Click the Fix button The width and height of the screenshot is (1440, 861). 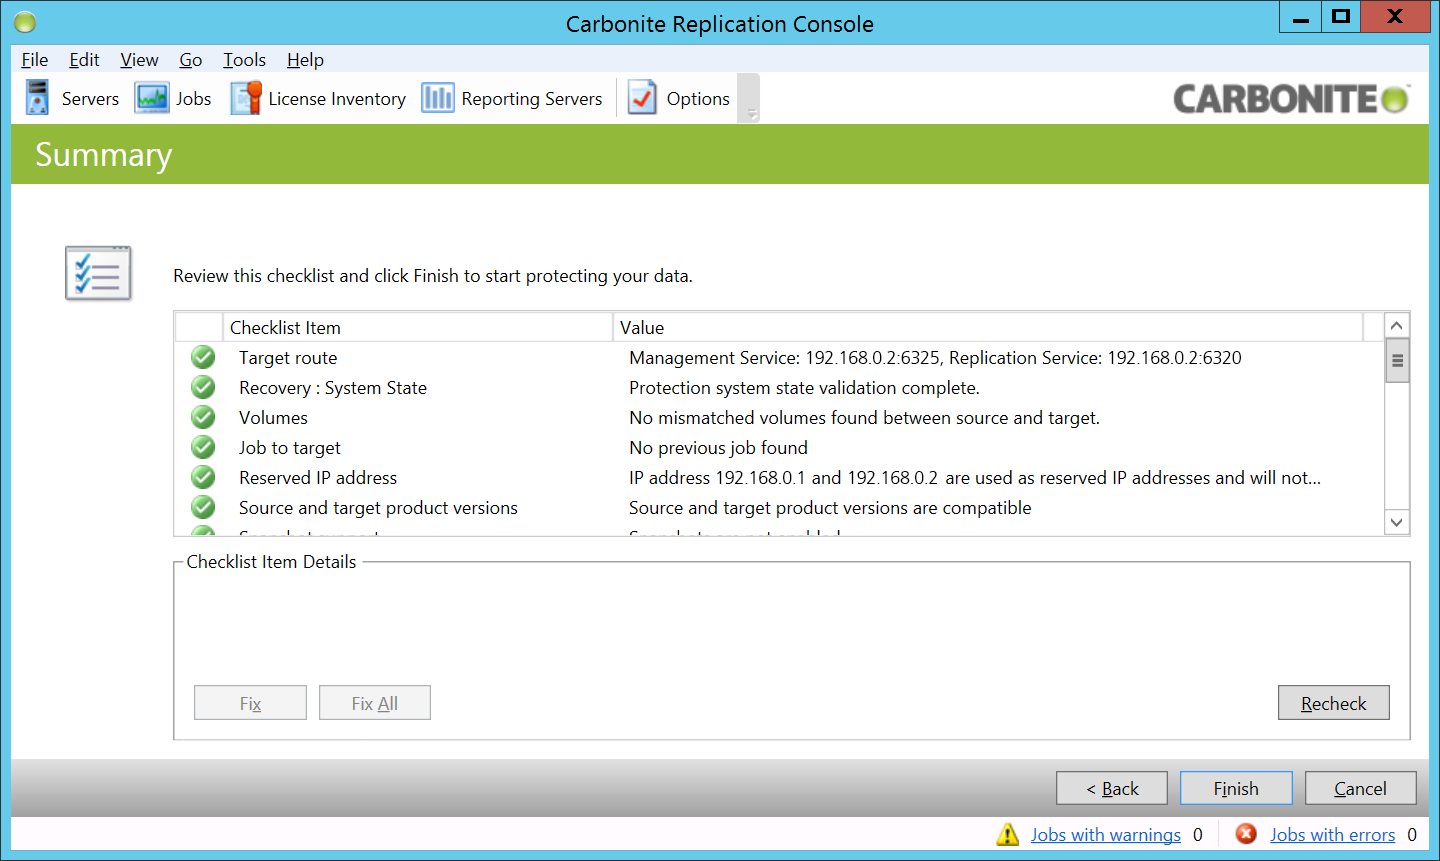coord(250,703)
